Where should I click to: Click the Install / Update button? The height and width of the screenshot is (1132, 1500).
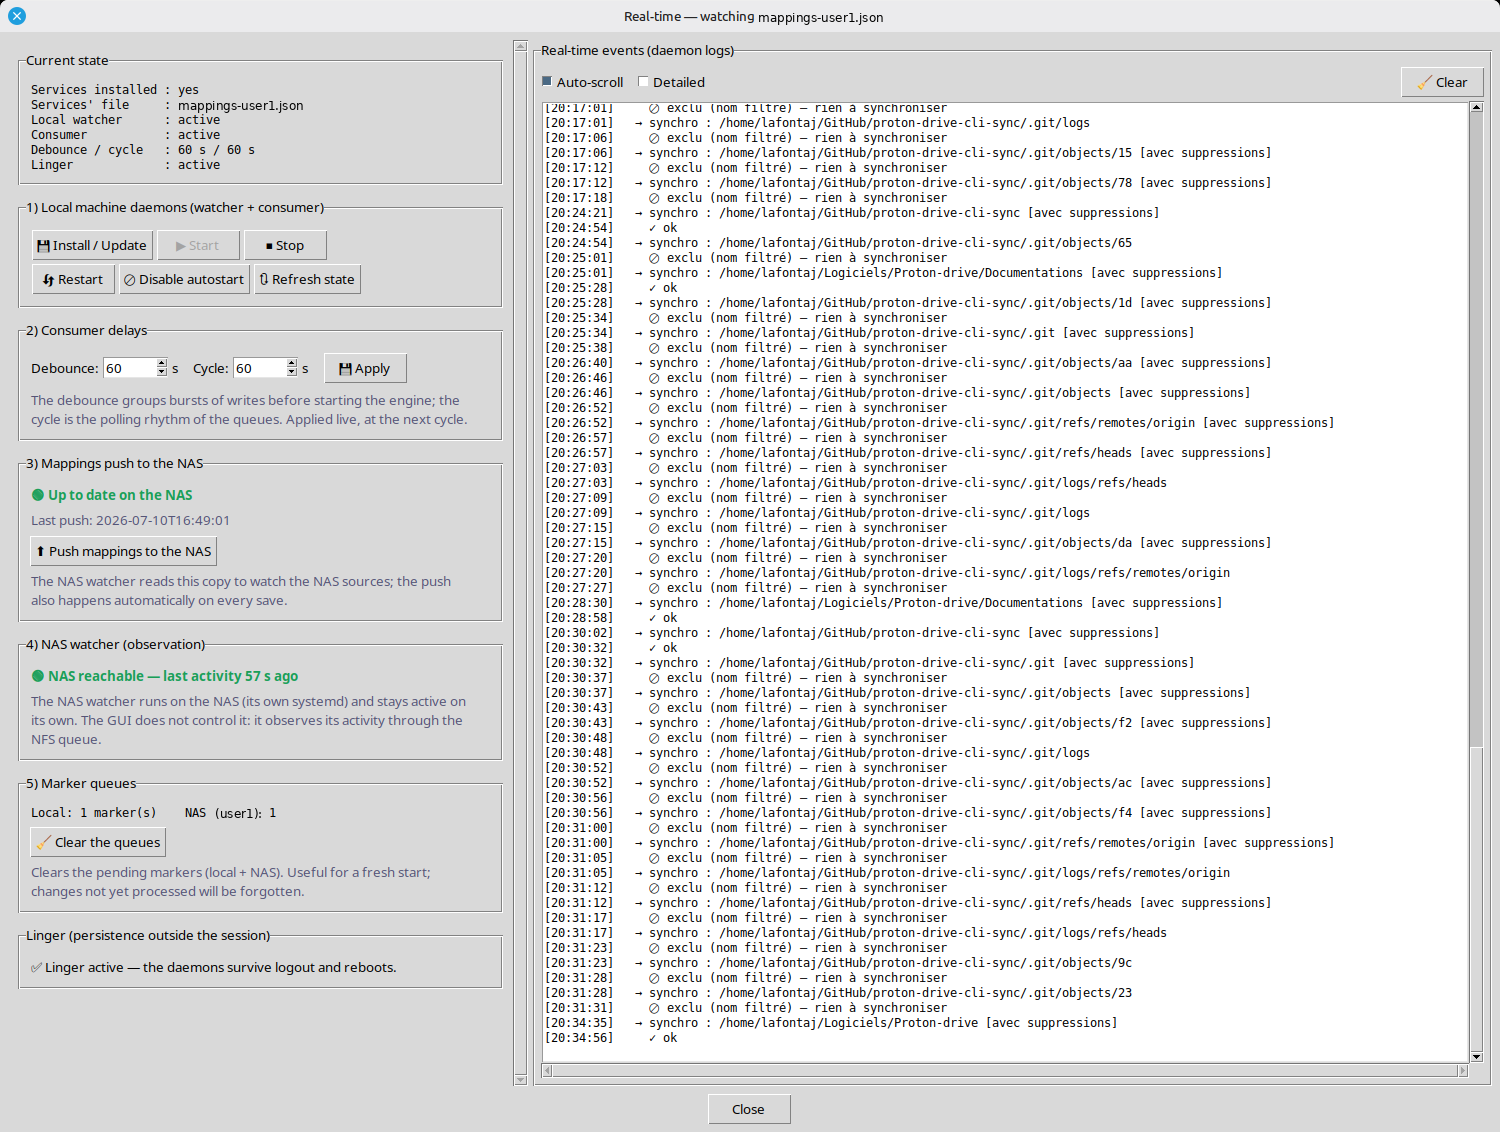point(92,245)
